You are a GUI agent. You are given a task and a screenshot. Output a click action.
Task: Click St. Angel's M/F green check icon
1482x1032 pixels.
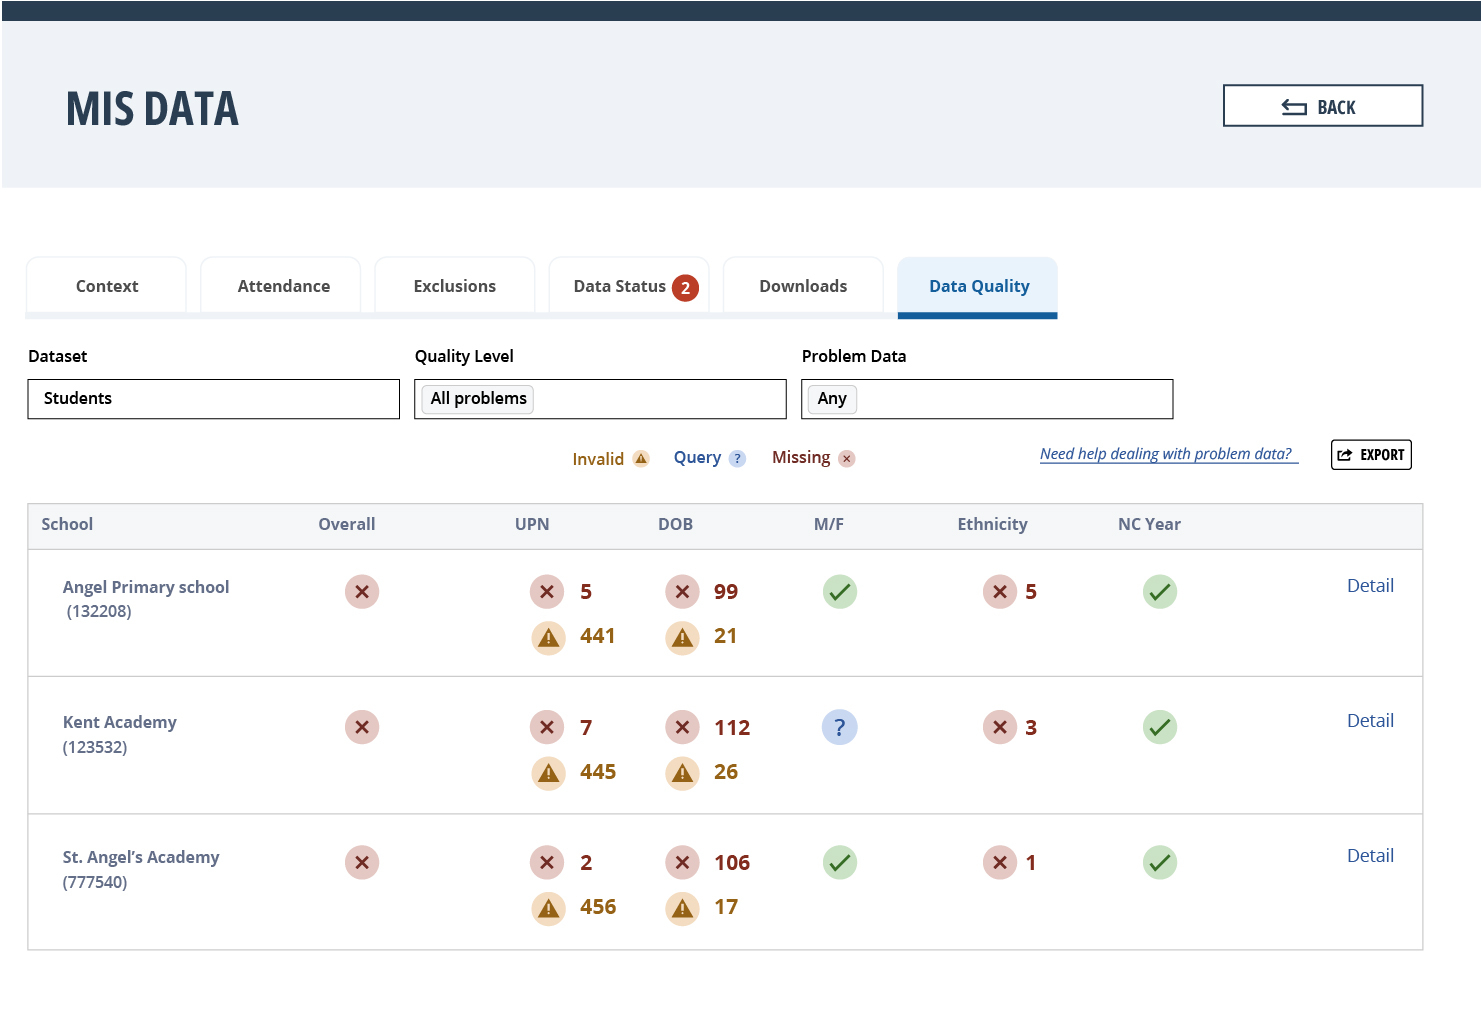[x=840, y=862]
